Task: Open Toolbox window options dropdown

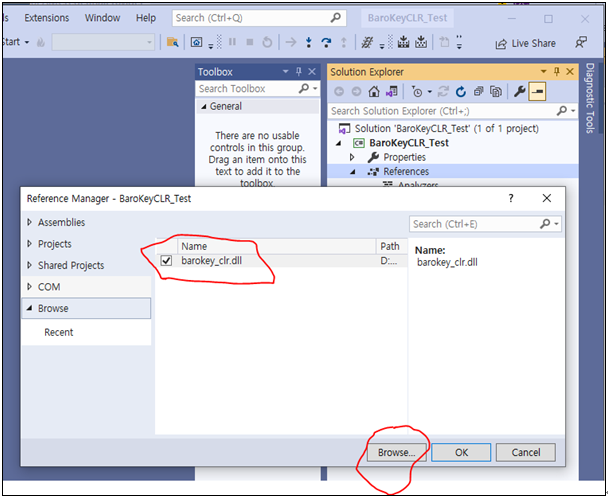Action: click(286, 71)
